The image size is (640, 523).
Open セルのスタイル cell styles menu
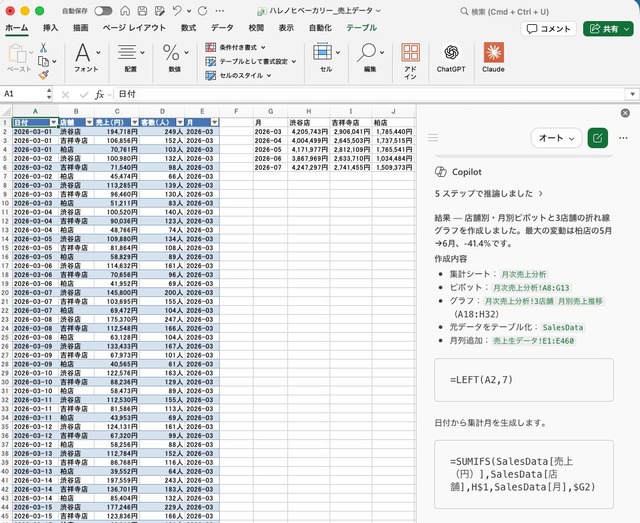(238, 75)
